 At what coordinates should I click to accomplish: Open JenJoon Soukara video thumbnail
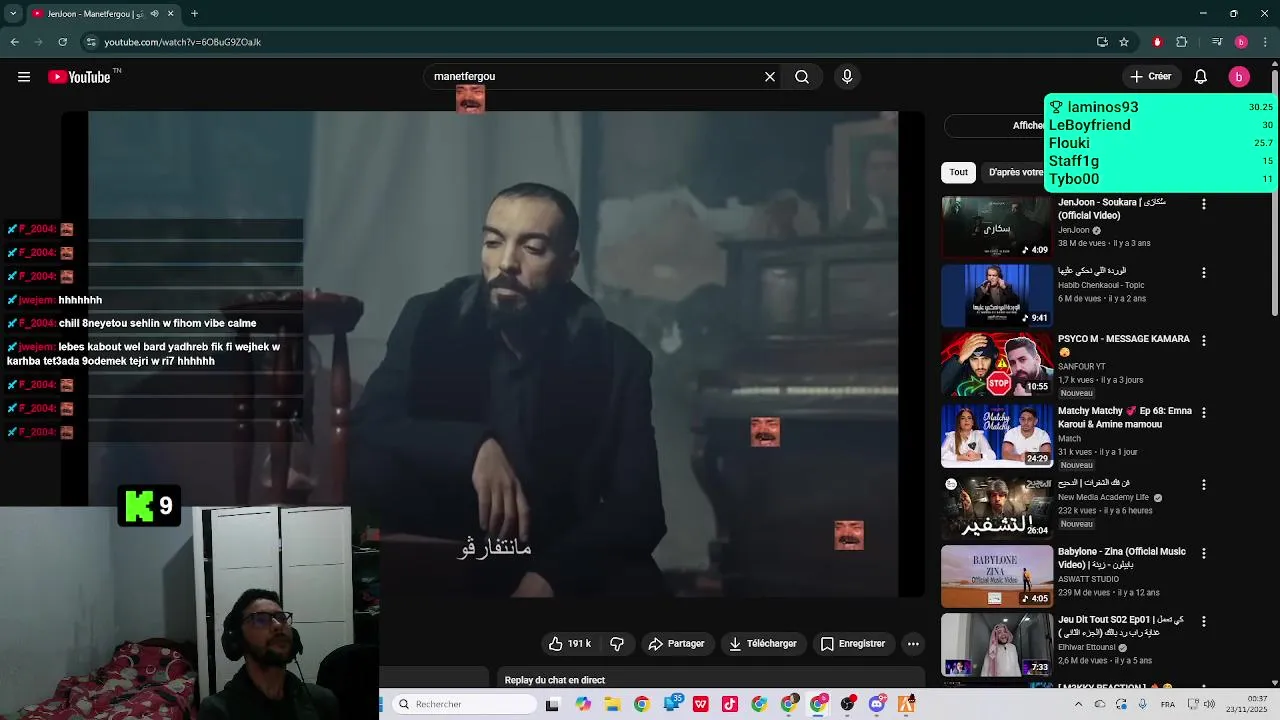point(997,227)
